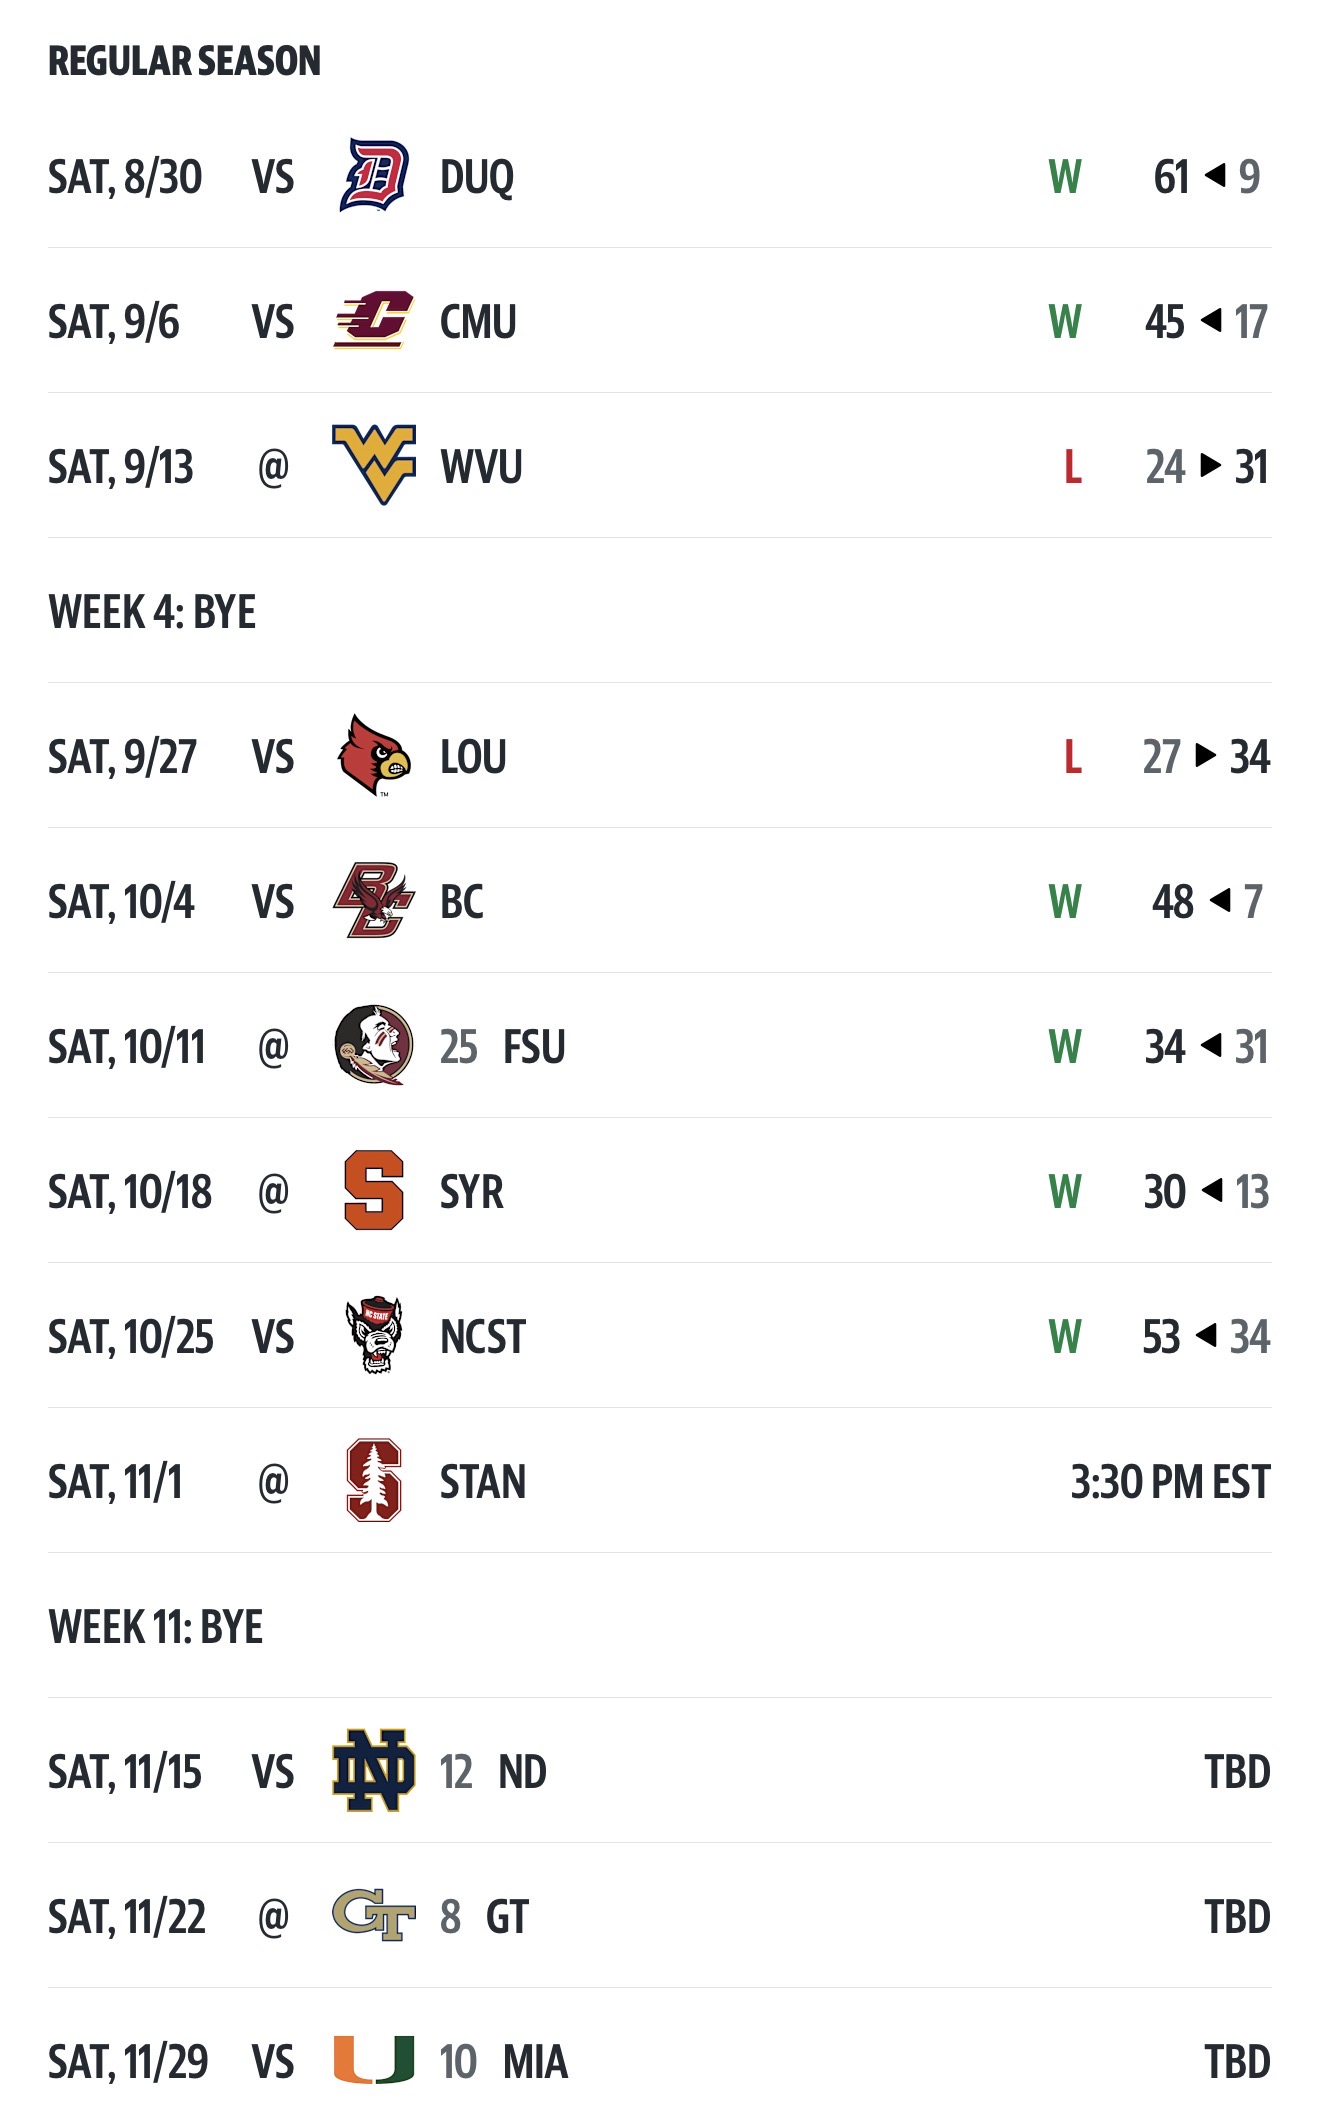Open the 61-9 Duquesne game score
Screen dimensions: 1320x2105
[1206, 177]
